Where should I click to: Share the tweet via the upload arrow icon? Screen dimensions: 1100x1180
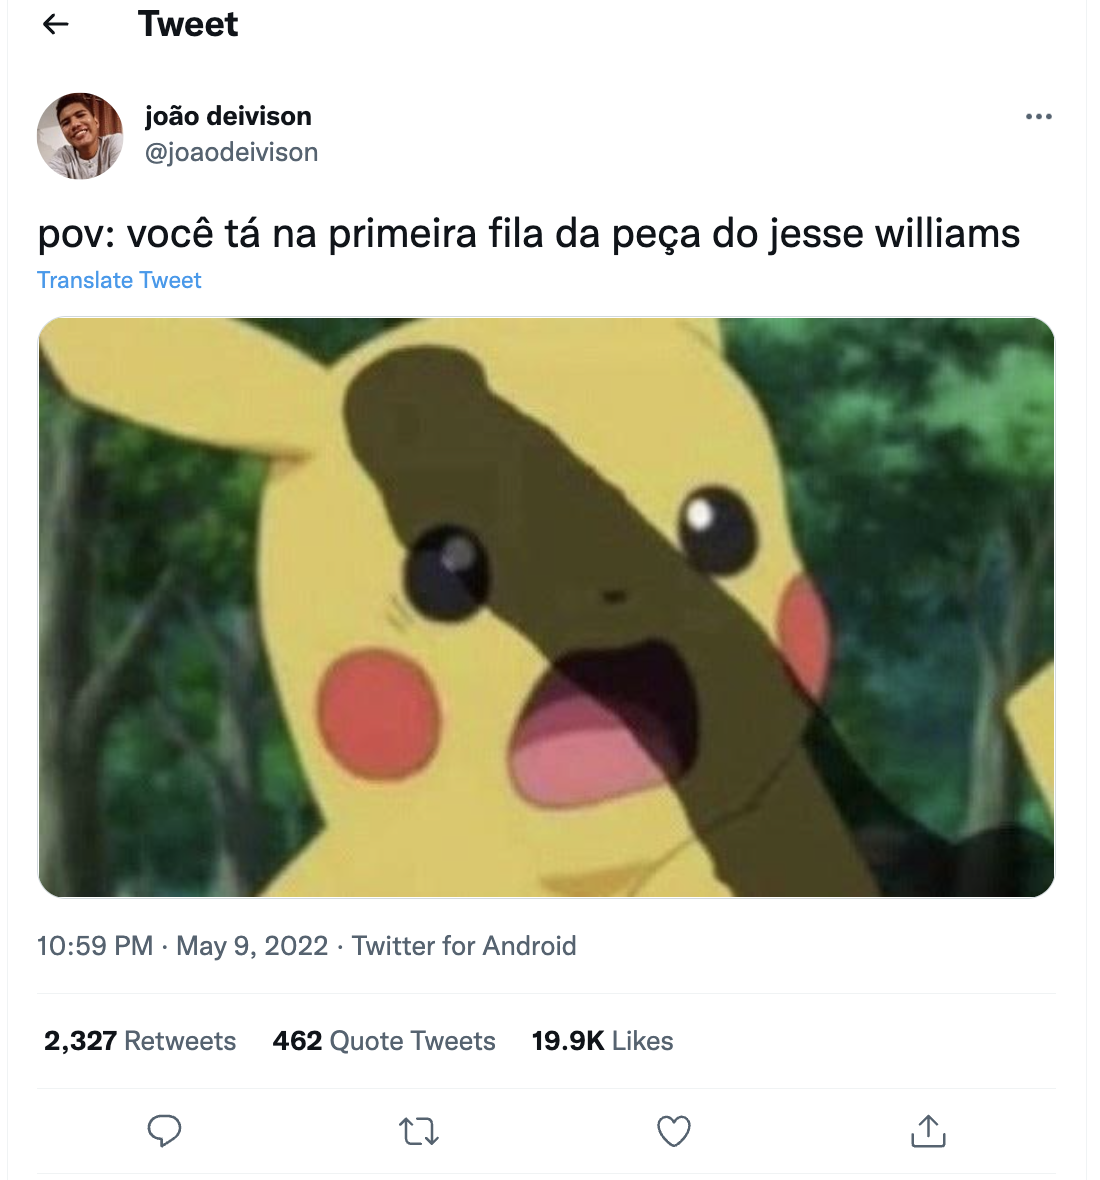tap(928, 1130)
